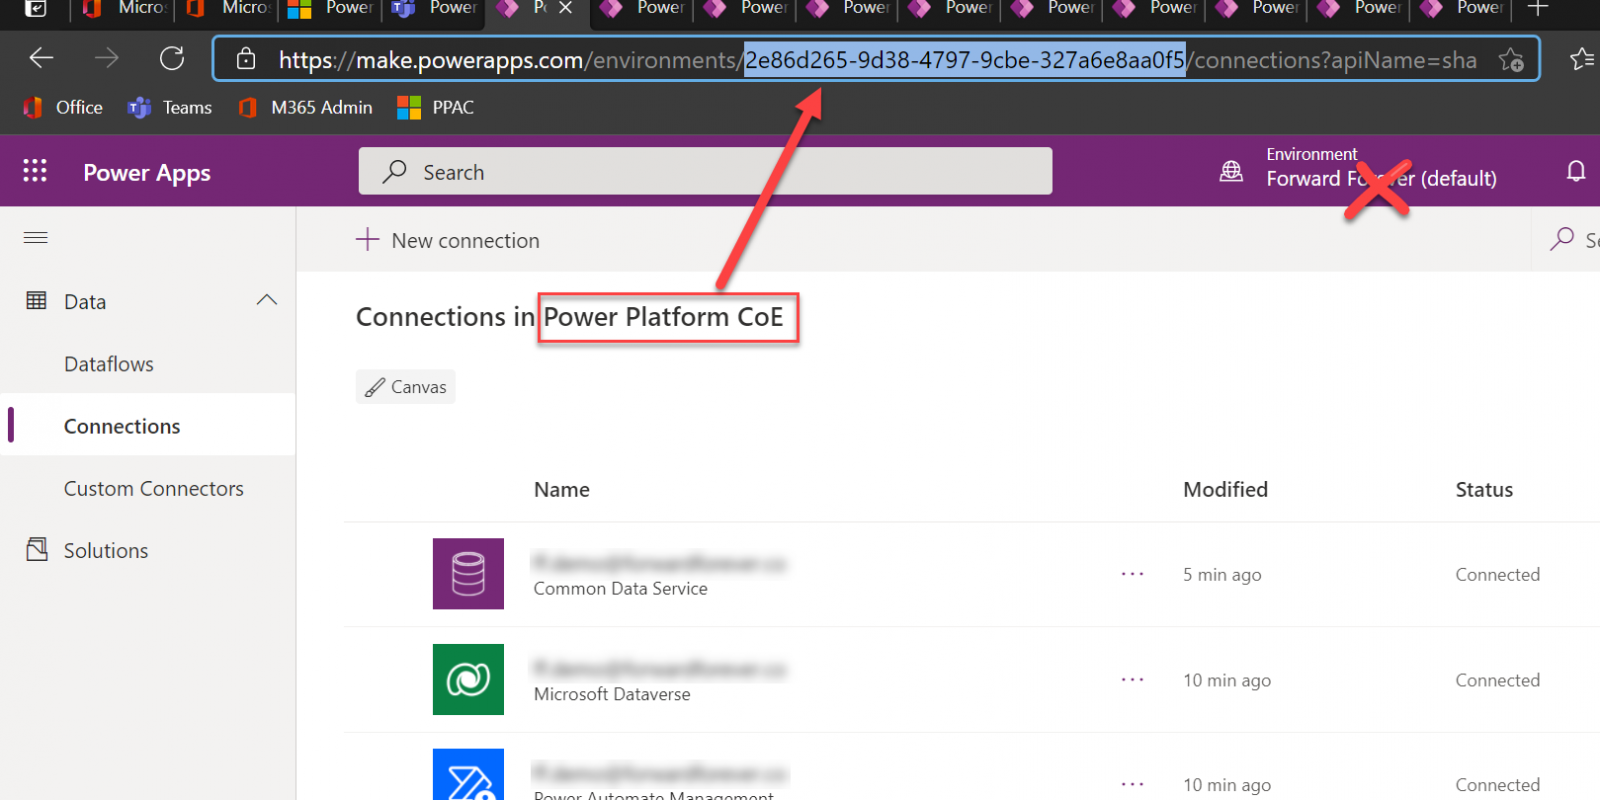Click the Connected status for Common Data Service
The width and height of the screenshot is (1600, 800).
[1497, 574]
